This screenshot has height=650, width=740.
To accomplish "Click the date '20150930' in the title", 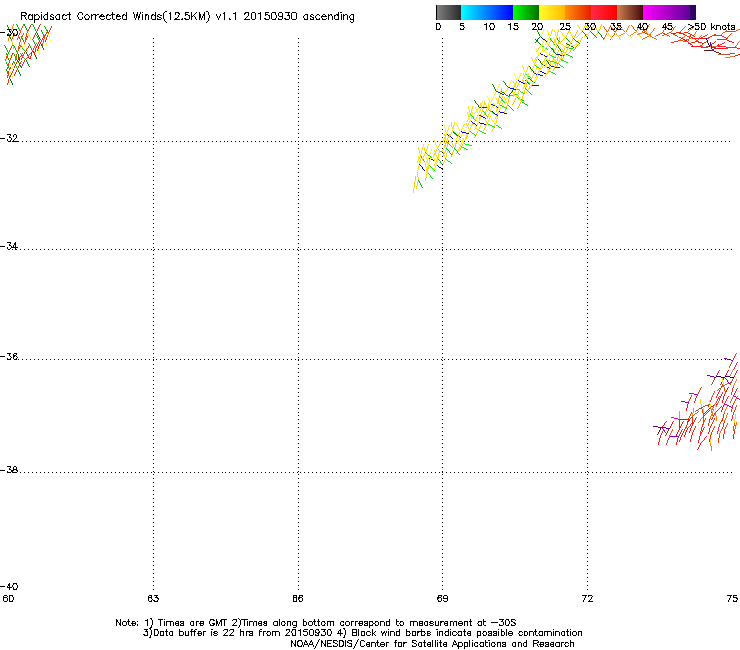I will (270, 17).
